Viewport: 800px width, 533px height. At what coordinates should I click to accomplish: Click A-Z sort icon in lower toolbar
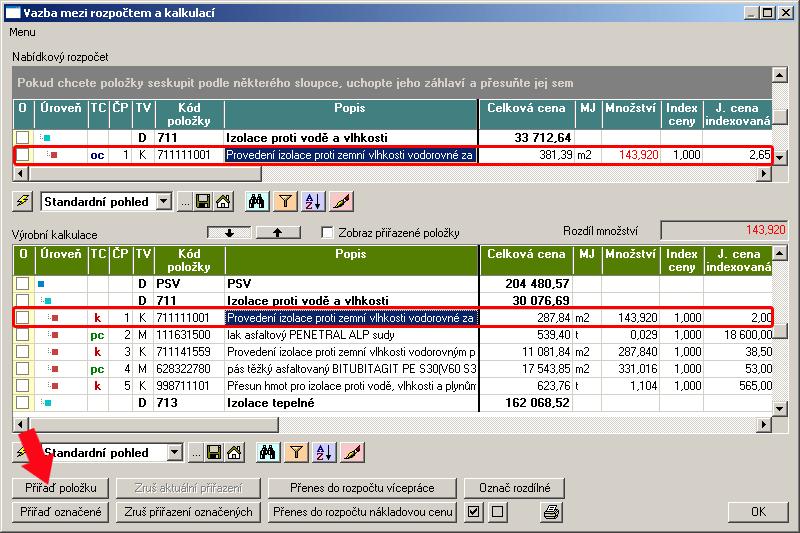coord(324,452)
